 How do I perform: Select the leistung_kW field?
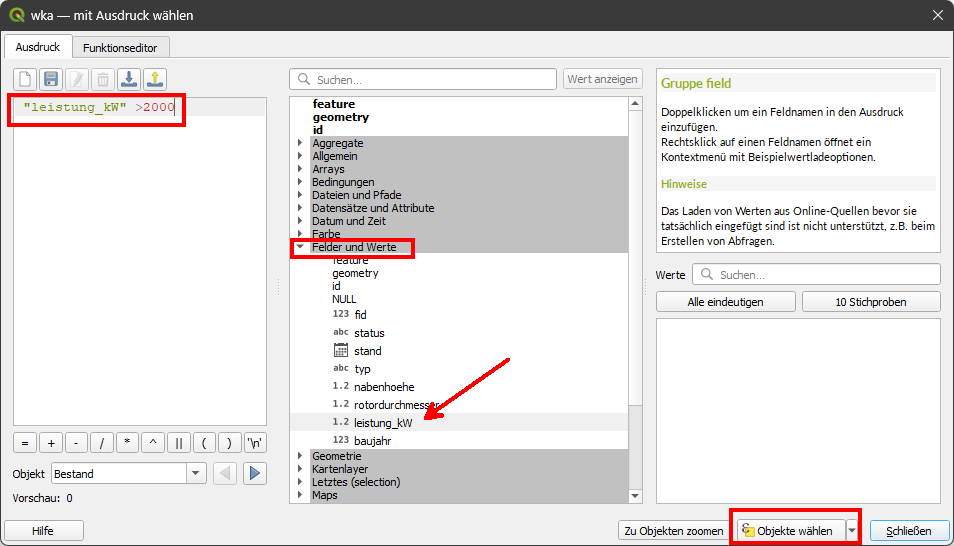click(383, 422)
